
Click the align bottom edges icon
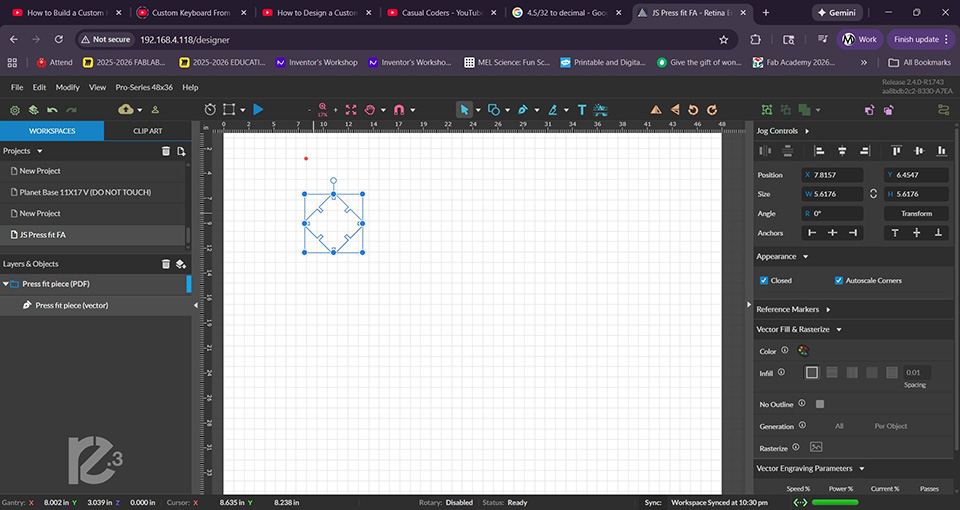[942, 151]
